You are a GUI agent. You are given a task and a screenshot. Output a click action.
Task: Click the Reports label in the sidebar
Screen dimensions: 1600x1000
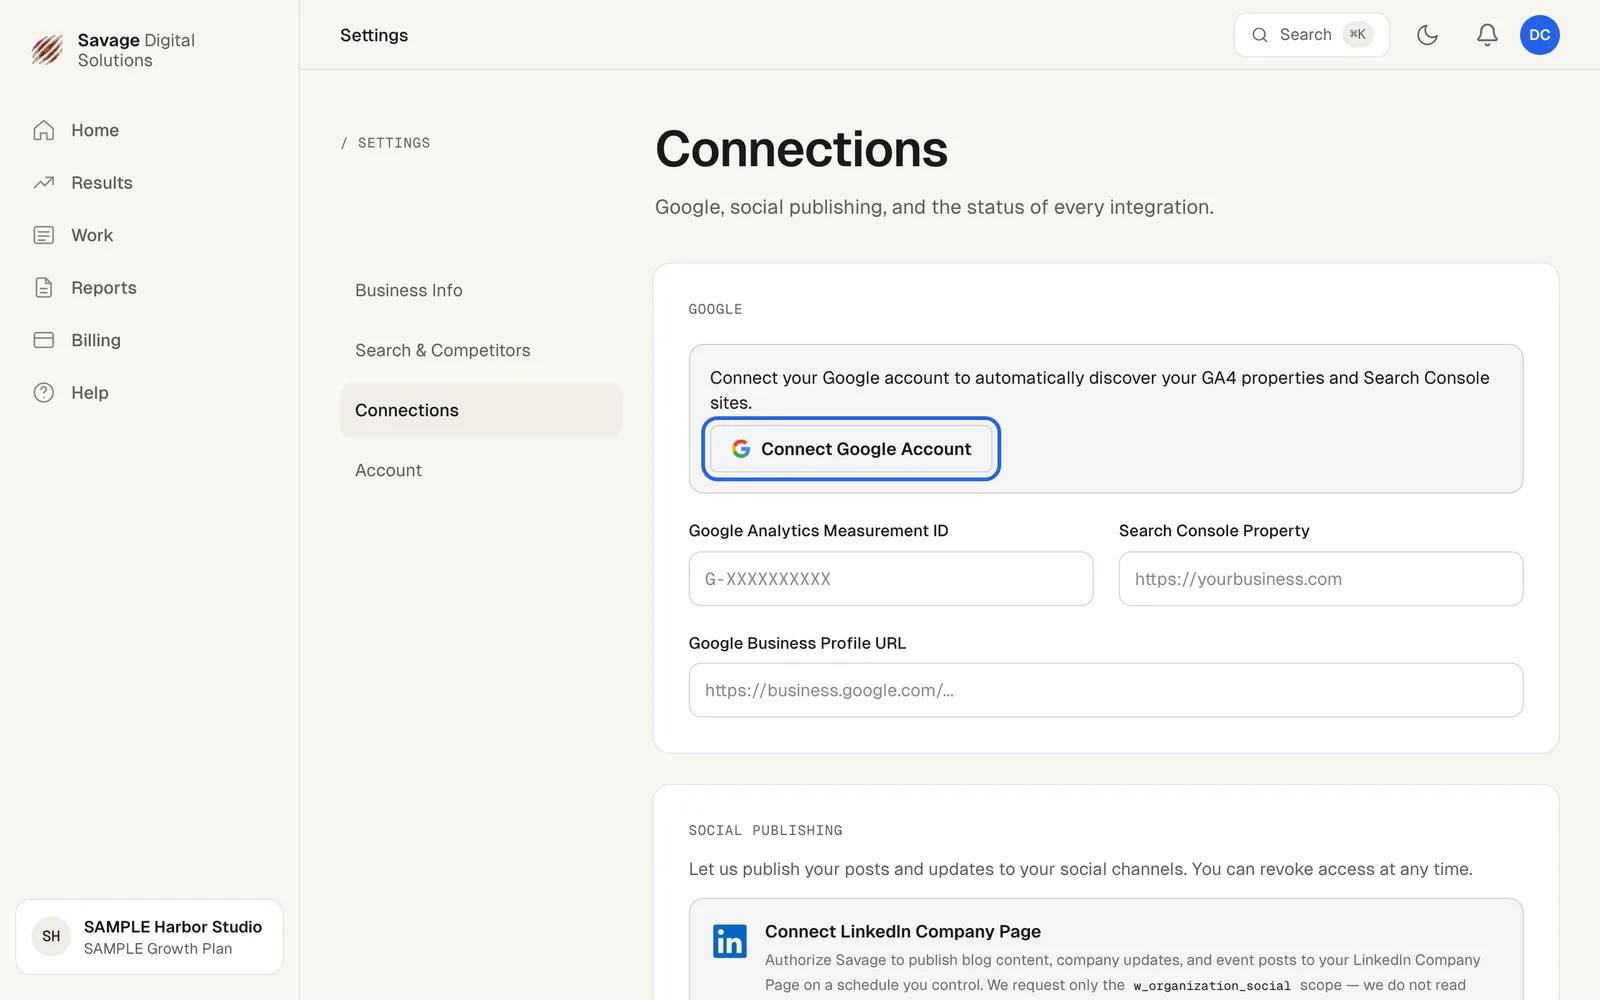[x=104, y=288]
